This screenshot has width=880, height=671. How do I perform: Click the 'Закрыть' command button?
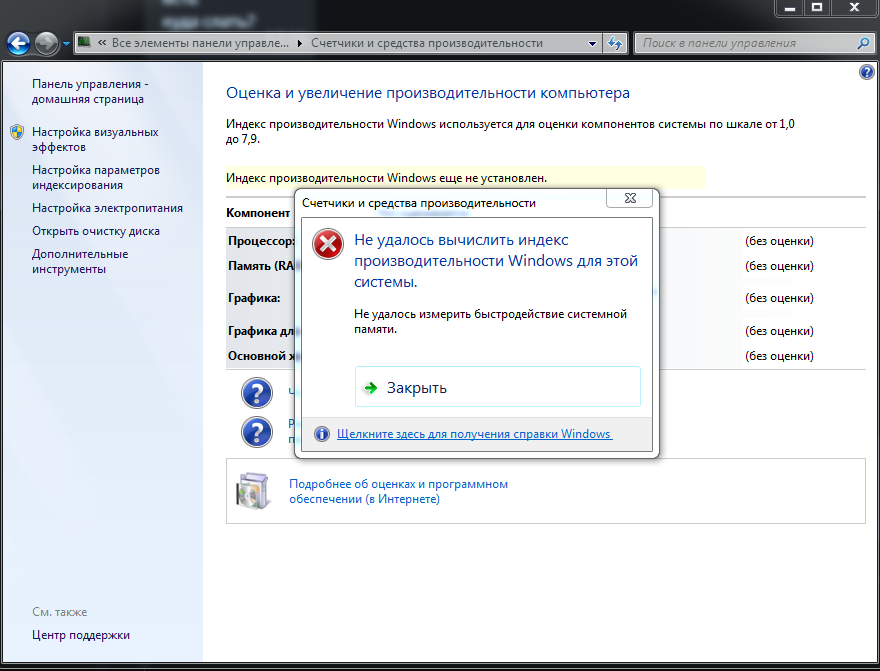497,387
